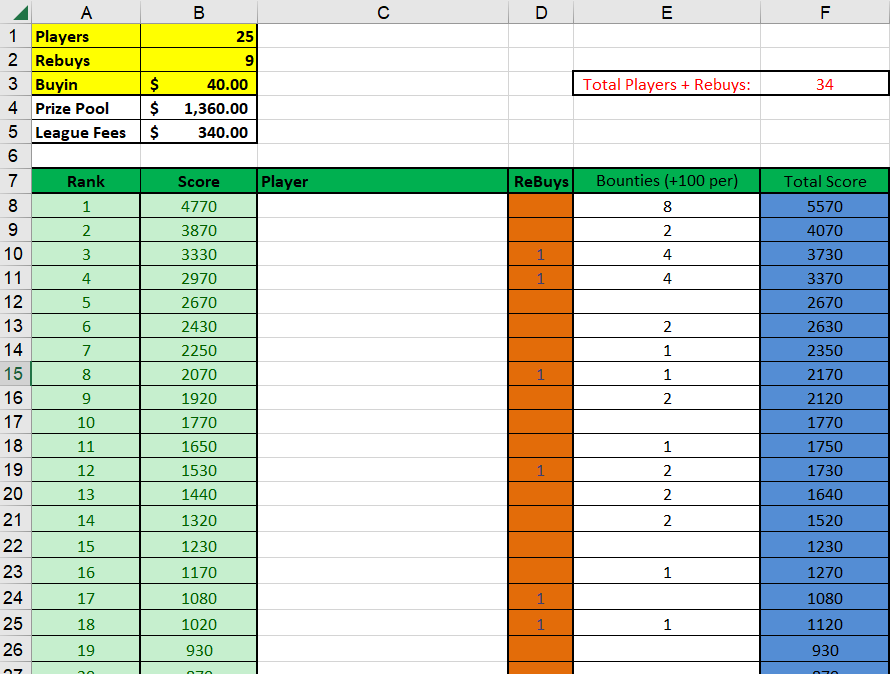Click empty player cell for rank 1
Screen dimensions: 890x674
coord(383,206)
